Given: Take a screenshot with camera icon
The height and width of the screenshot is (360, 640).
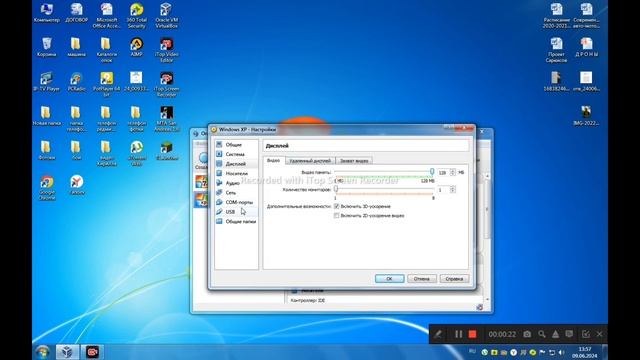Looking at the screenshot, I should click(x=527, y=334).
